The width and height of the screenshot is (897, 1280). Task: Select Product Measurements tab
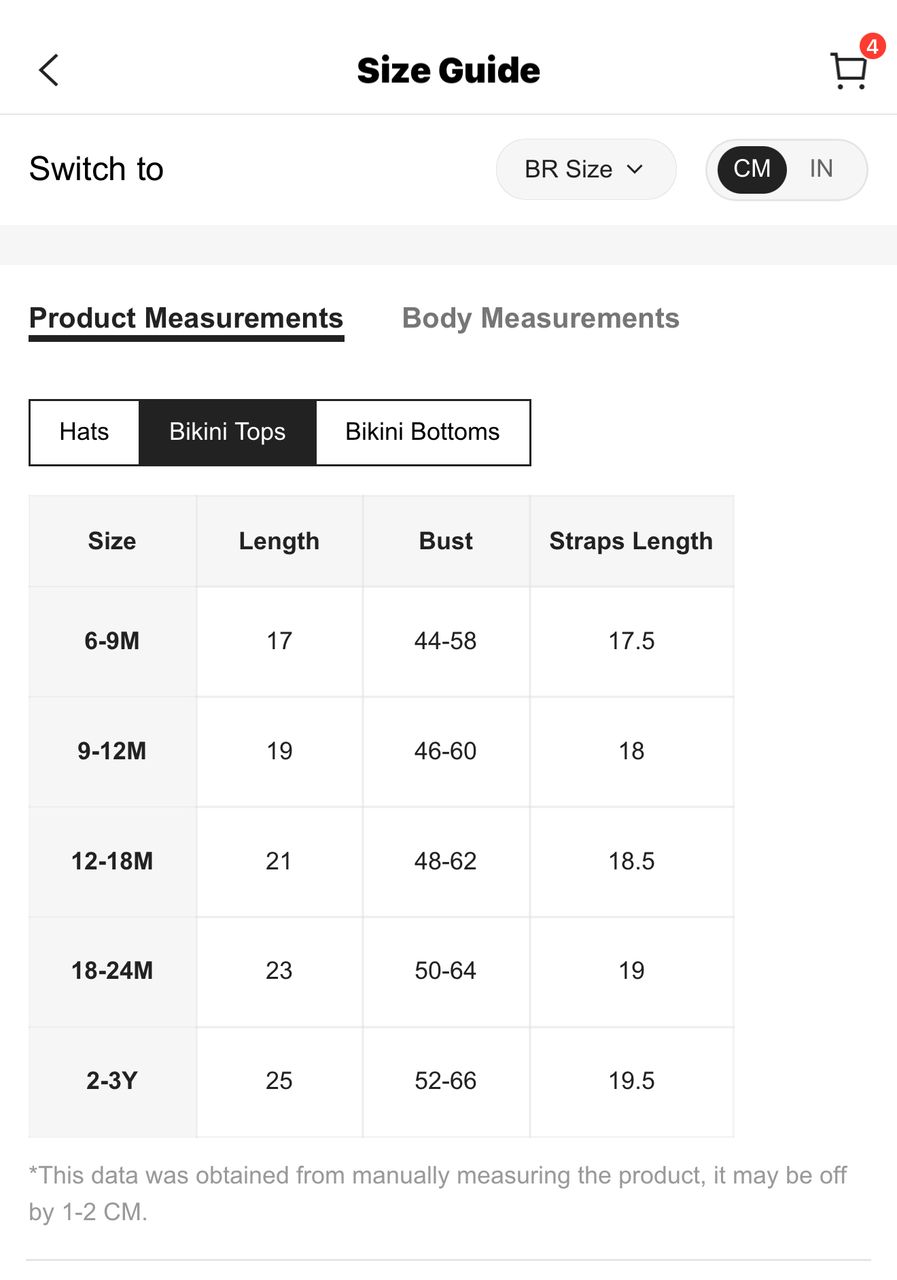coord(186,320)
